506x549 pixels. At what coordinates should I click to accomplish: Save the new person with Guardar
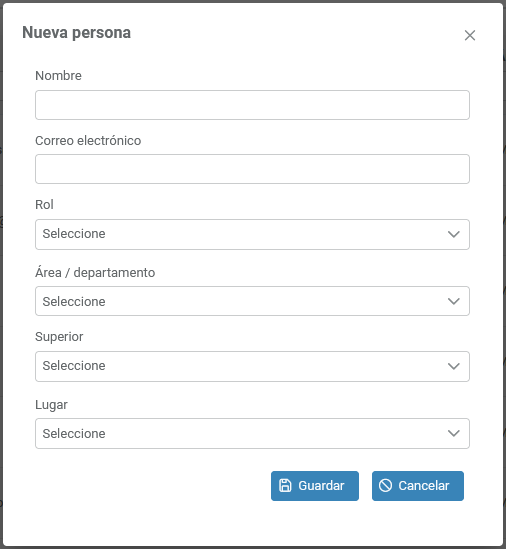(x=315, y=486)
